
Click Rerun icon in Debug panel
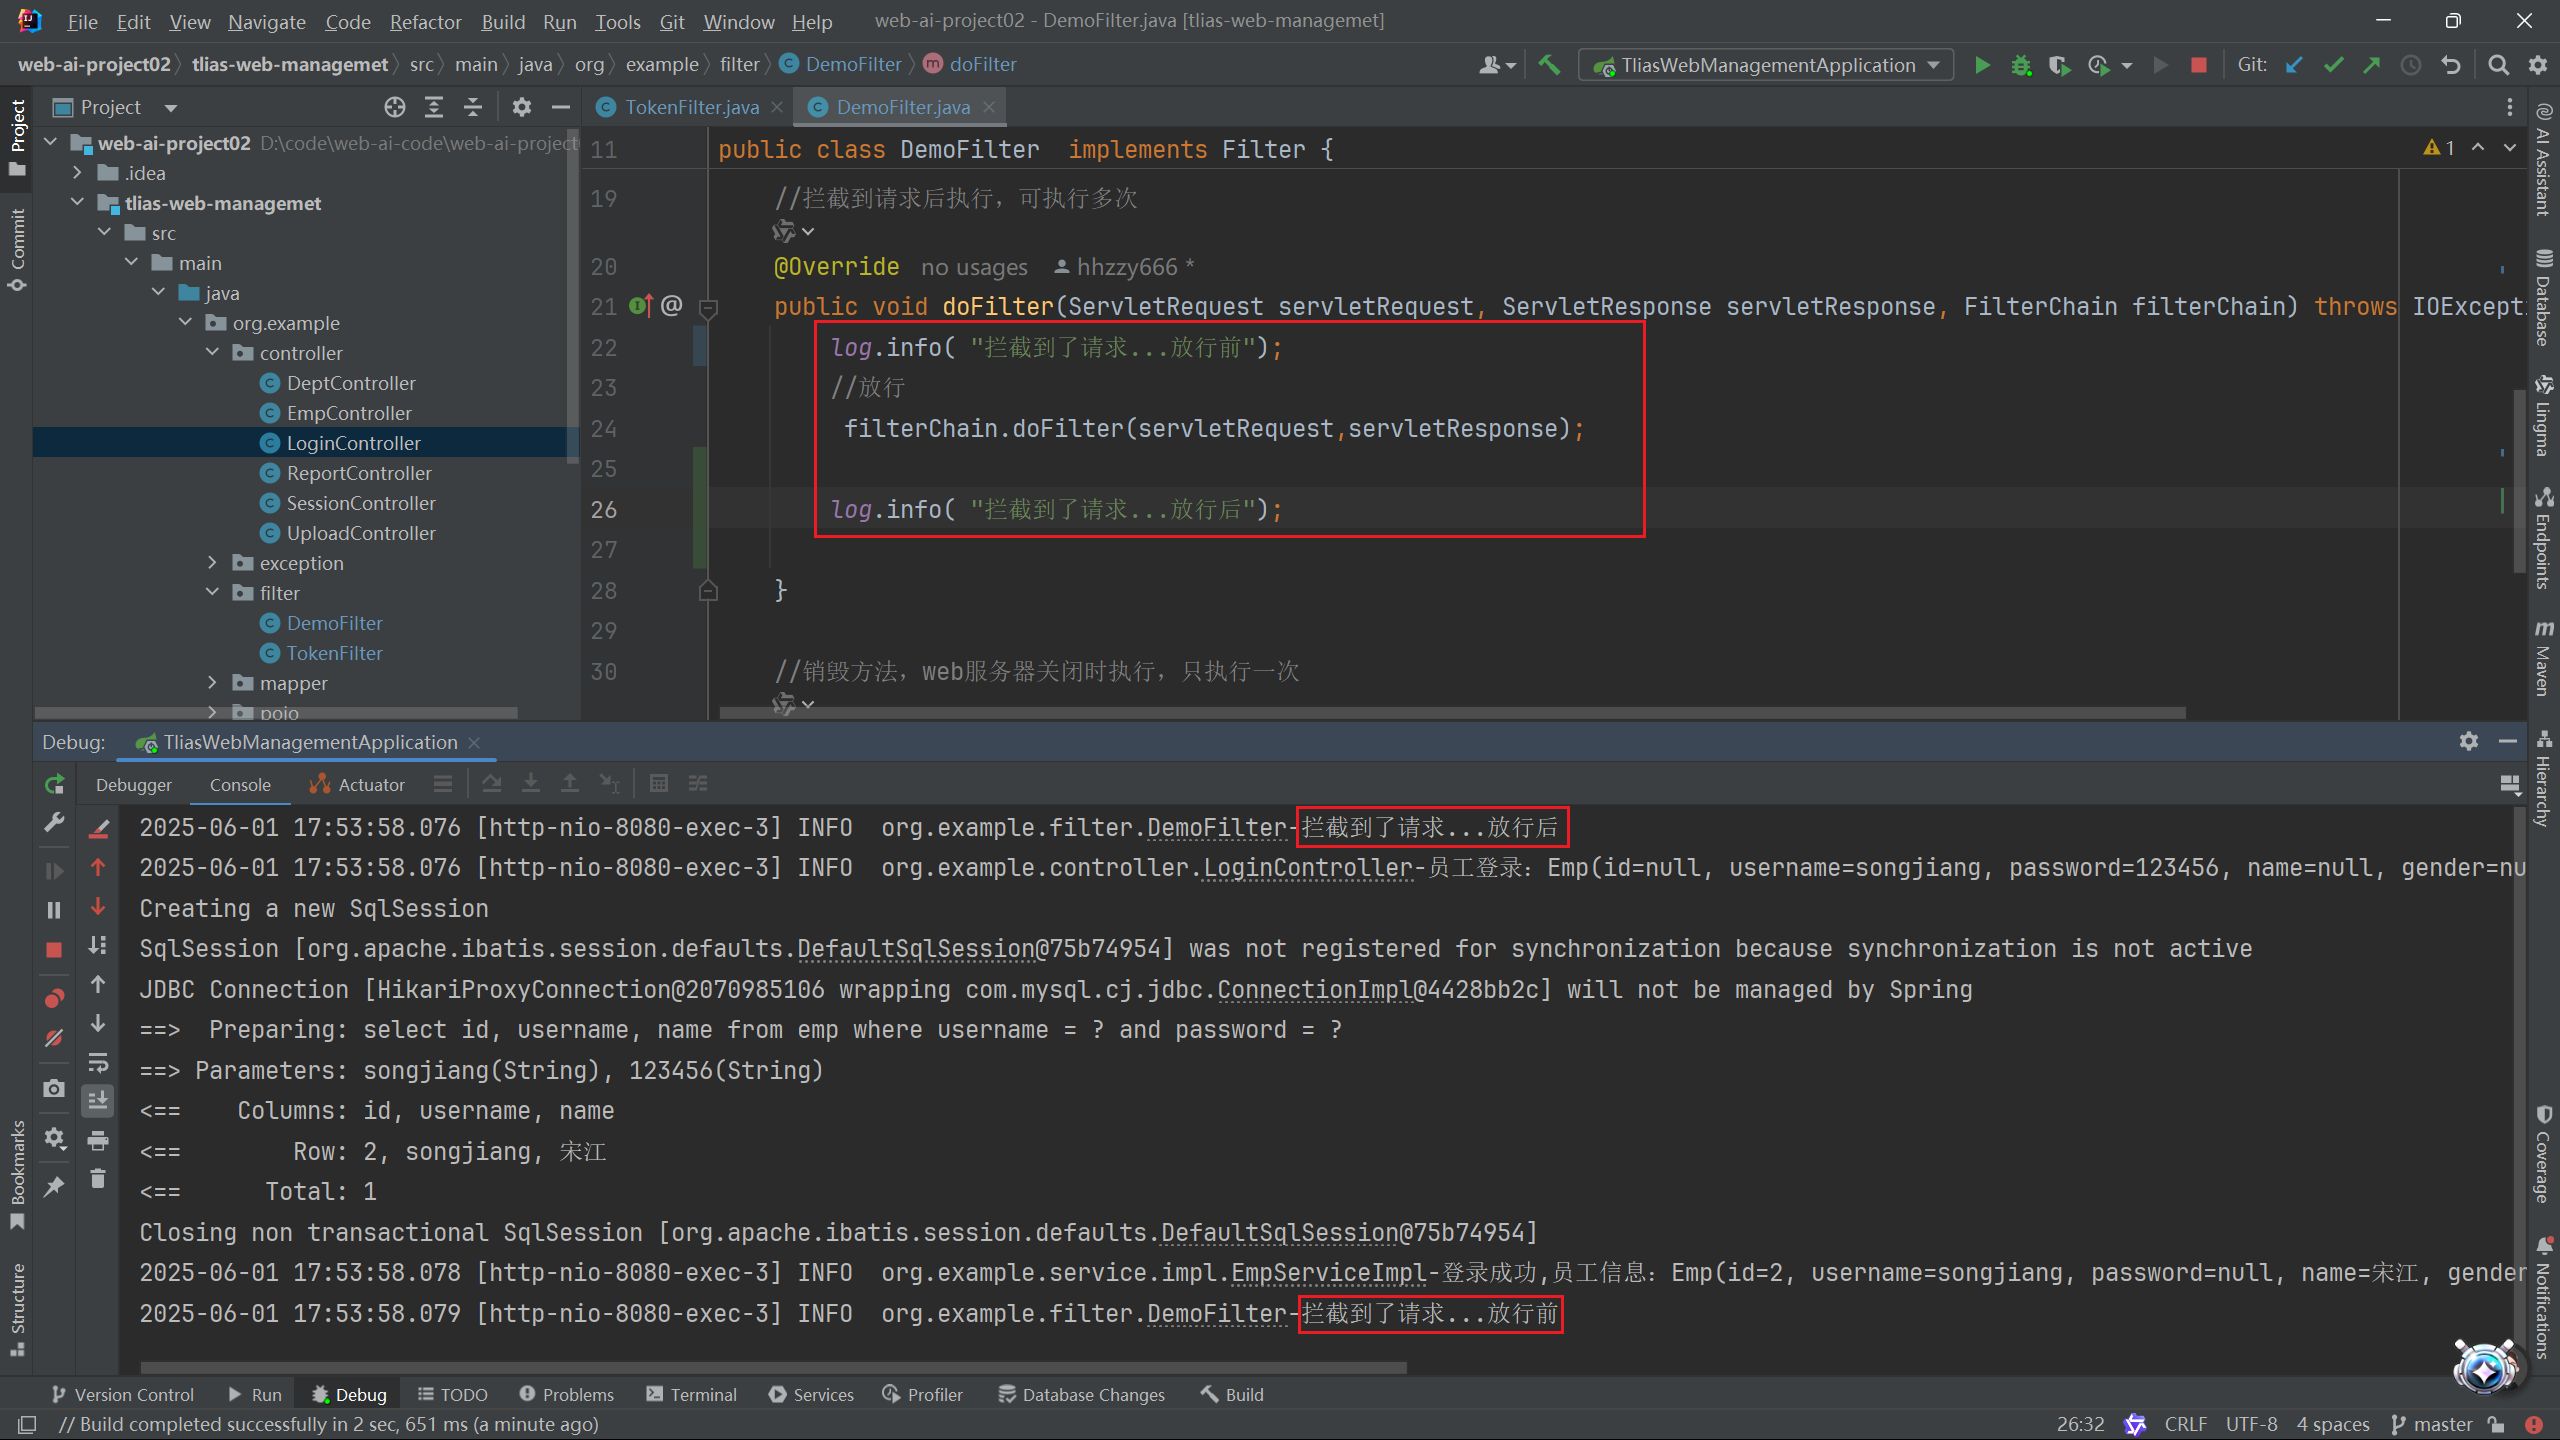pyautogui.click(x=54, y=785)
